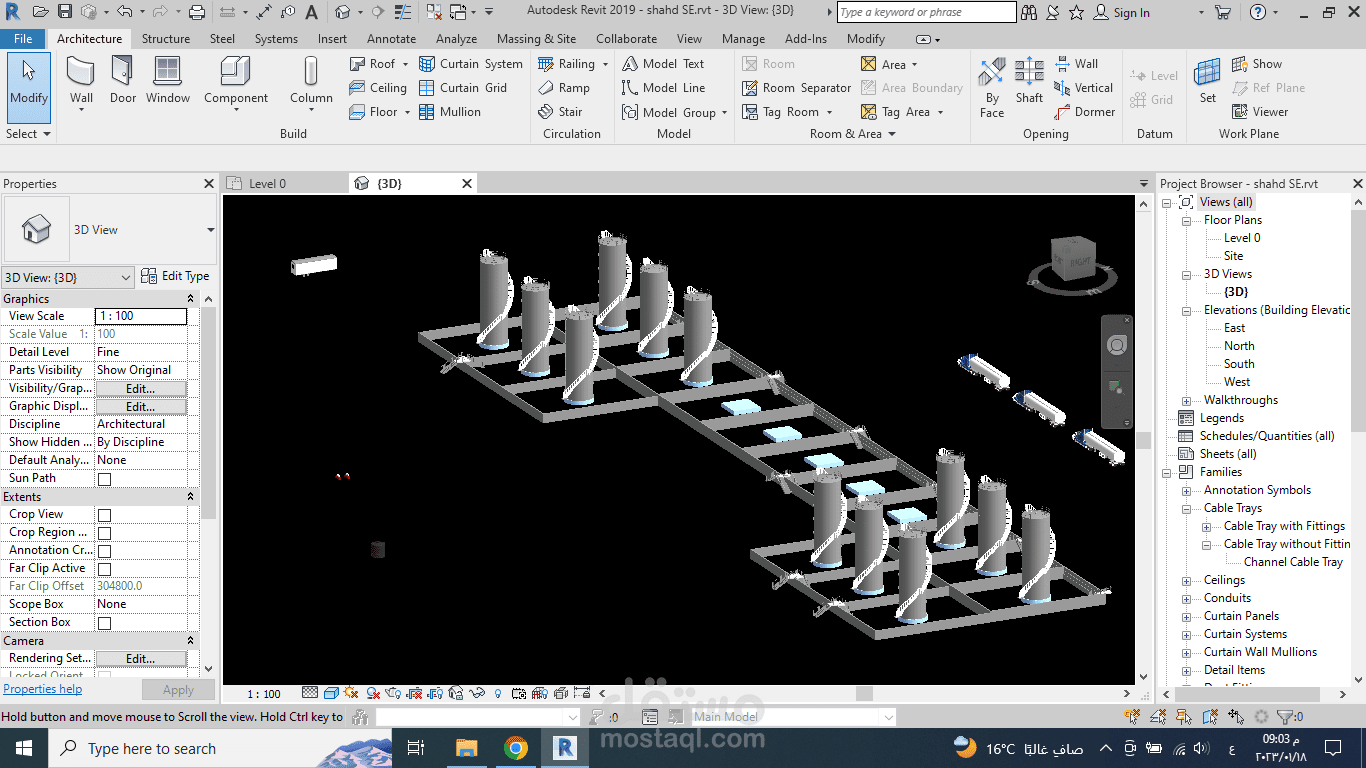
Task: Expand the Cable Tray with Fittings node
Action: pyautogui.click(x=1206, y=526)
